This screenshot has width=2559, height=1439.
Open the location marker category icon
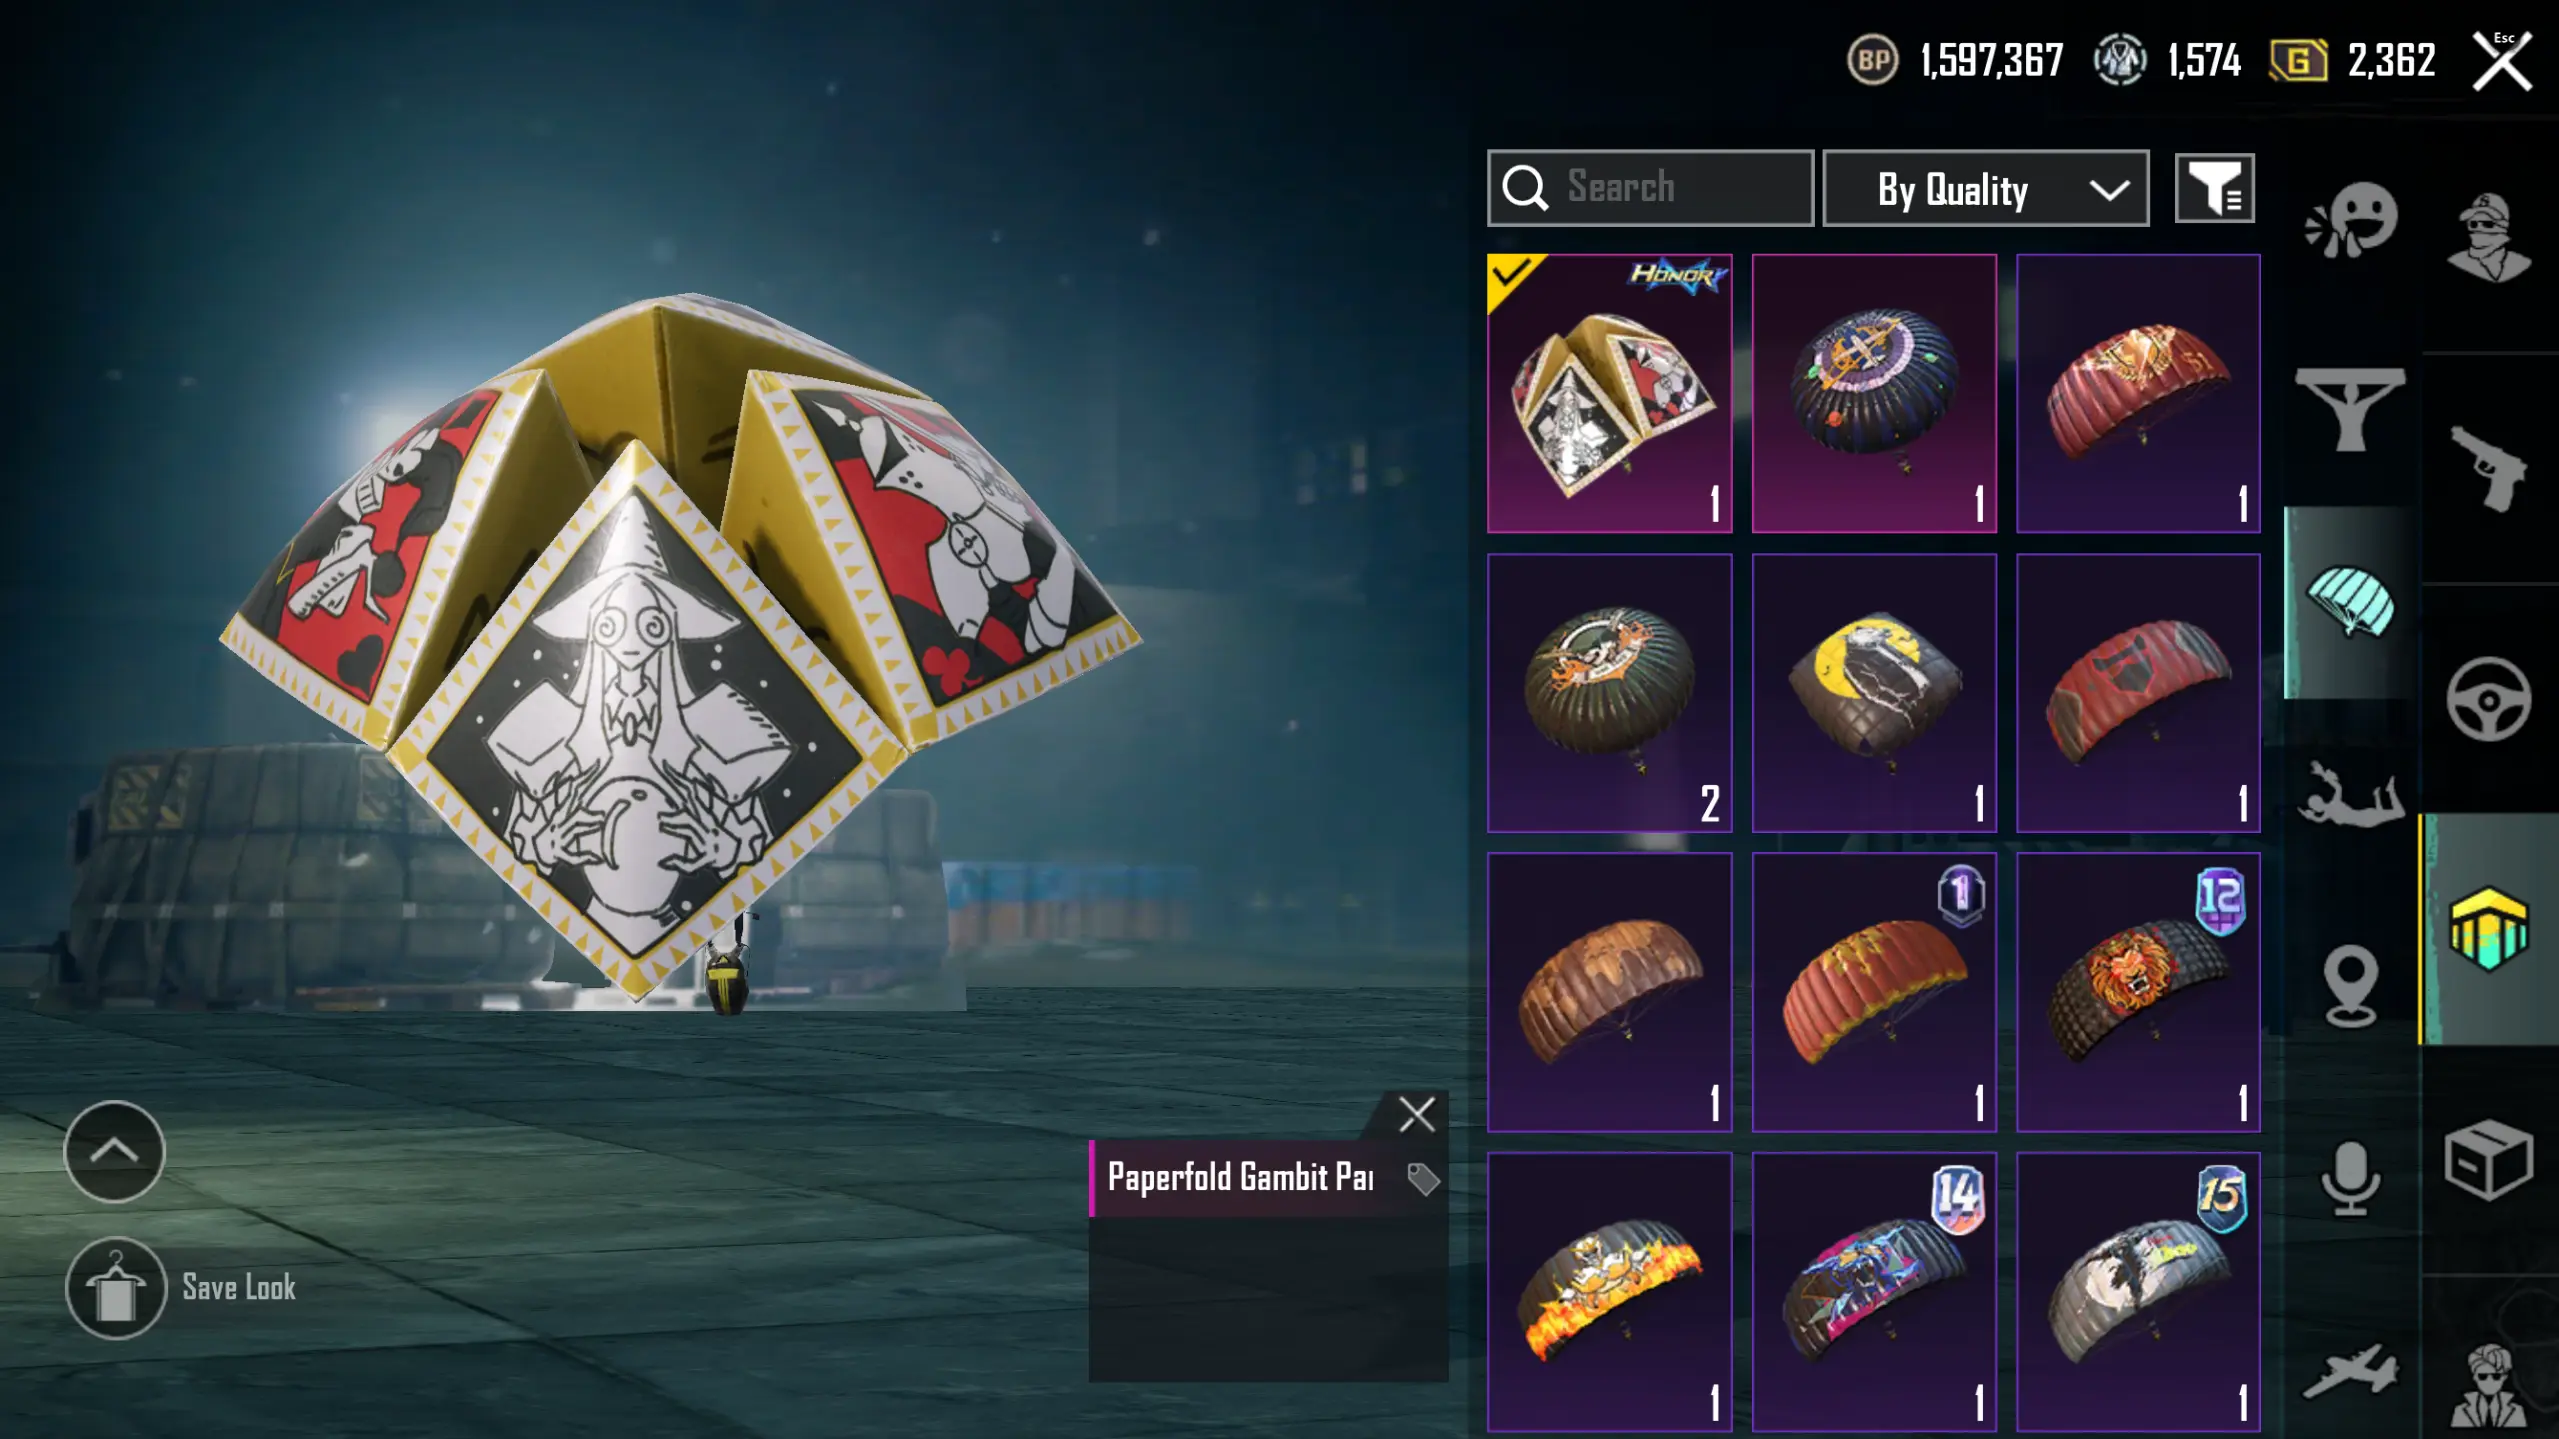[2350, 985]
